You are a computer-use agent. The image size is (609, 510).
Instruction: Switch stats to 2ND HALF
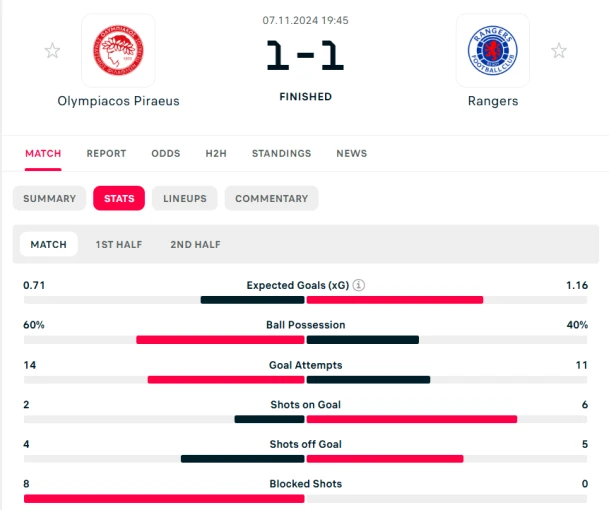point(195,244)
